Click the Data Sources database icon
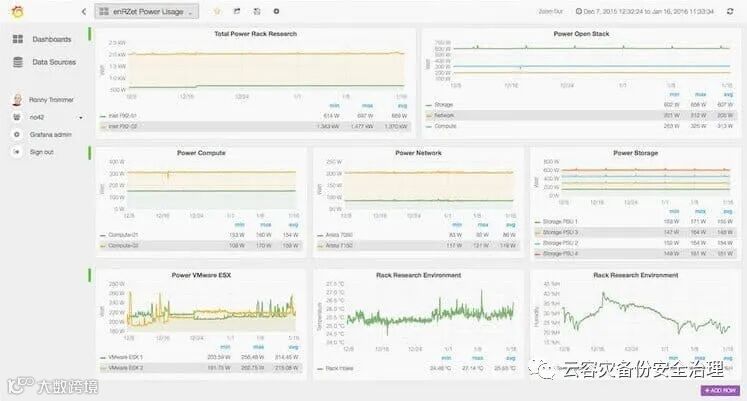The height and width of the screenshot is (401, 747). (x=18, y=62)
